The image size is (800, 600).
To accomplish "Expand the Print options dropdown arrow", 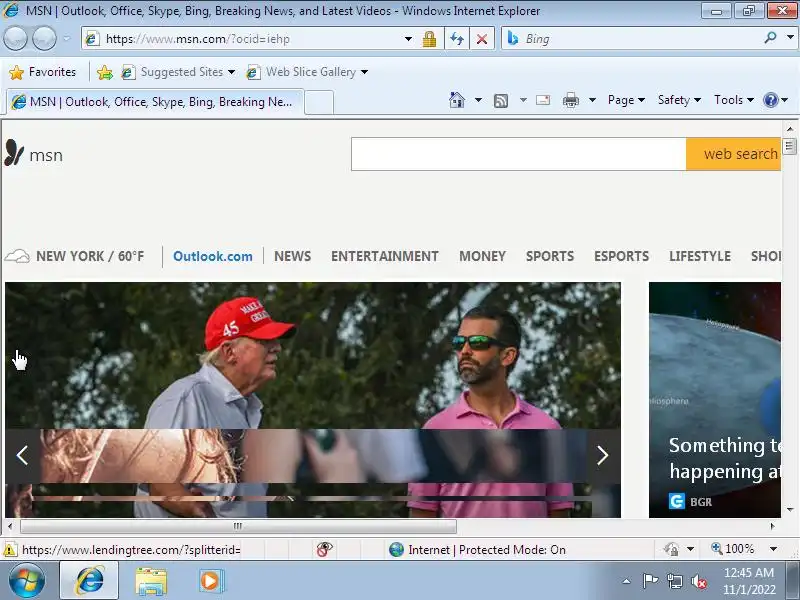I will pyautogui.click(x=592, y=100).
